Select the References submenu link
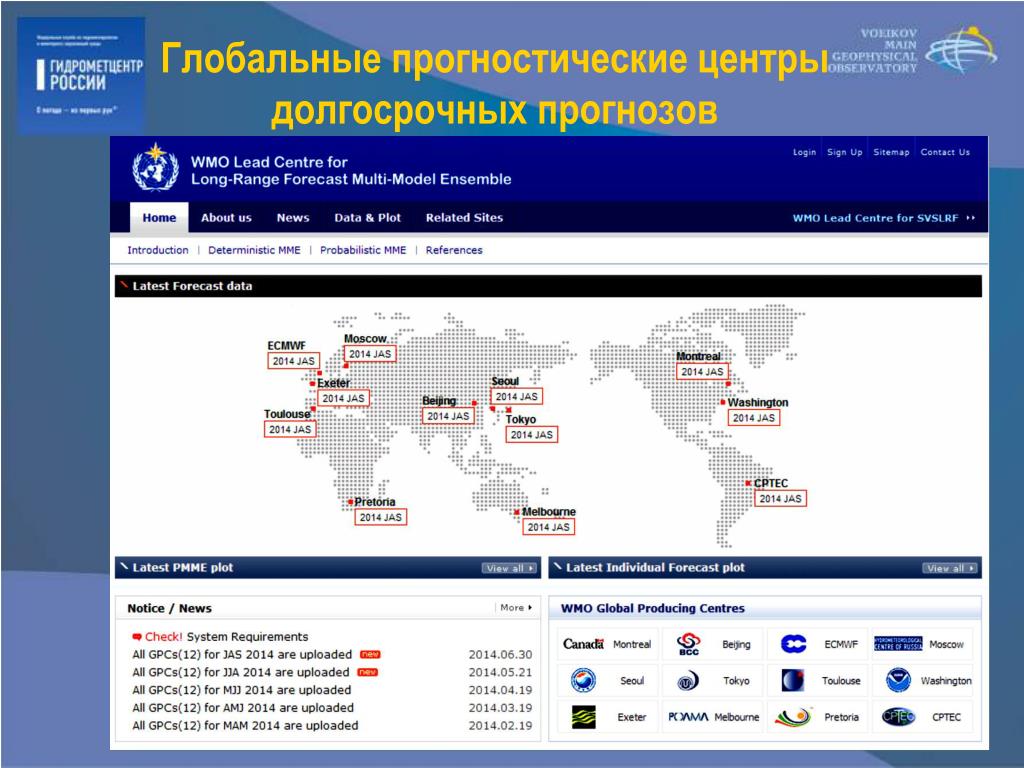Screen dimensions: 1024x768 (454, 250)
